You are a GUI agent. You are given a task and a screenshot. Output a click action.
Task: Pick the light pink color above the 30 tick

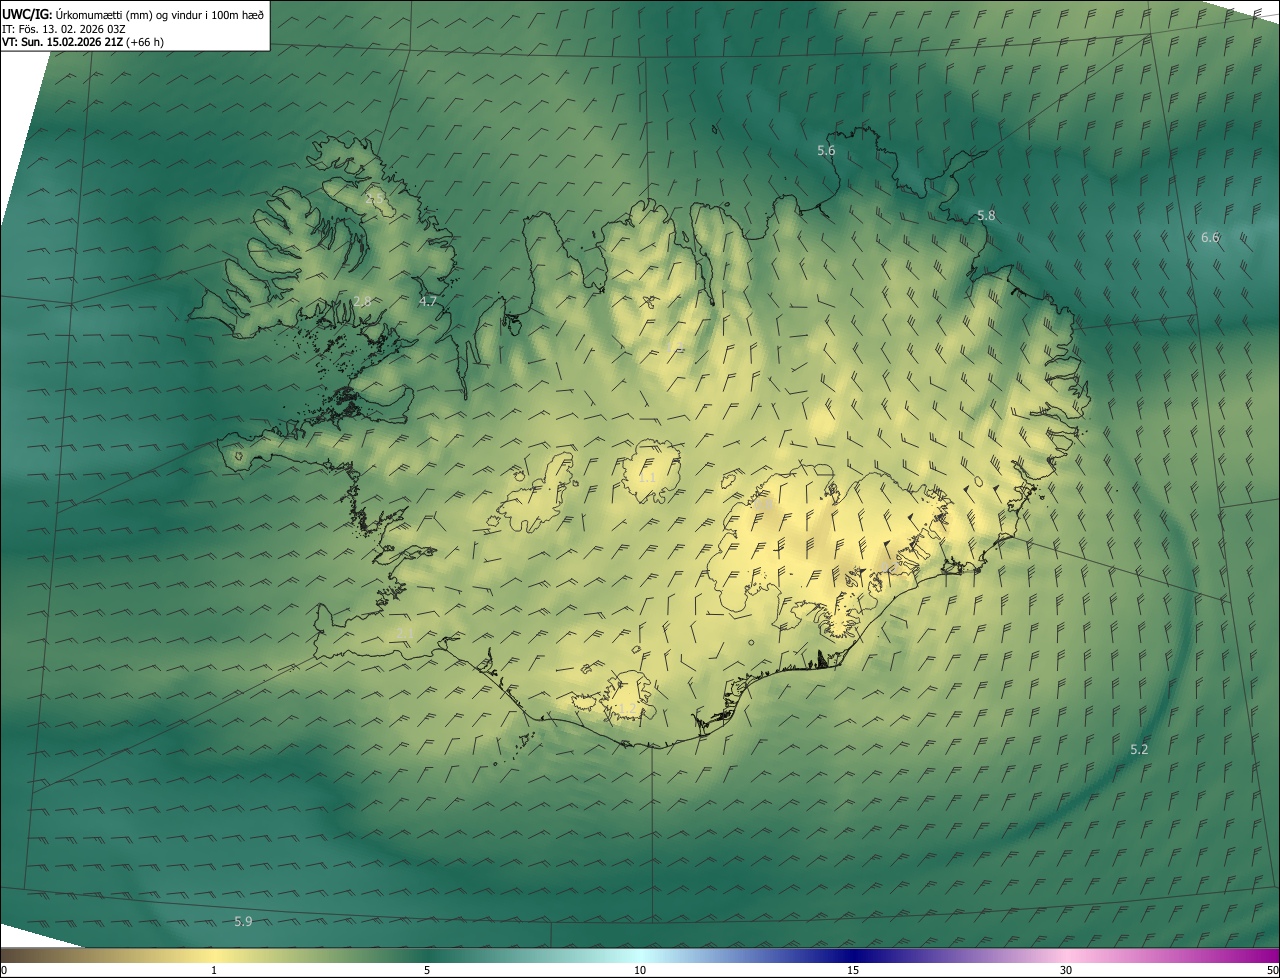(x=1066, y=955)
